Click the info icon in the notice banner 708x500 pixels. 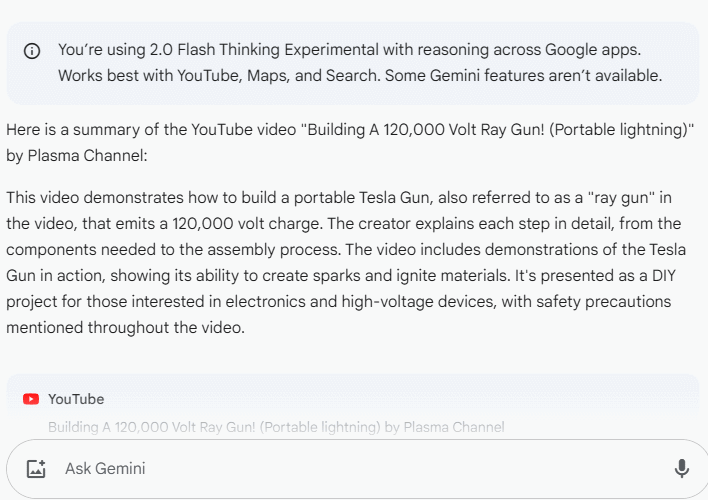coord(32,51)
